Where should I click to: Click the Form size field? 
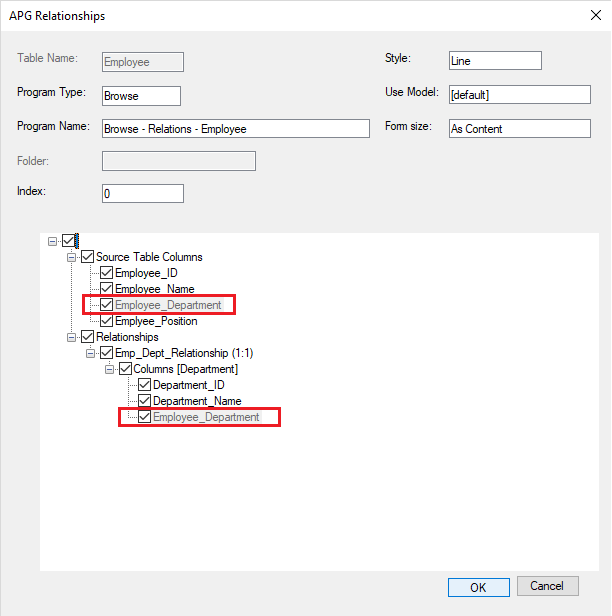505,129
